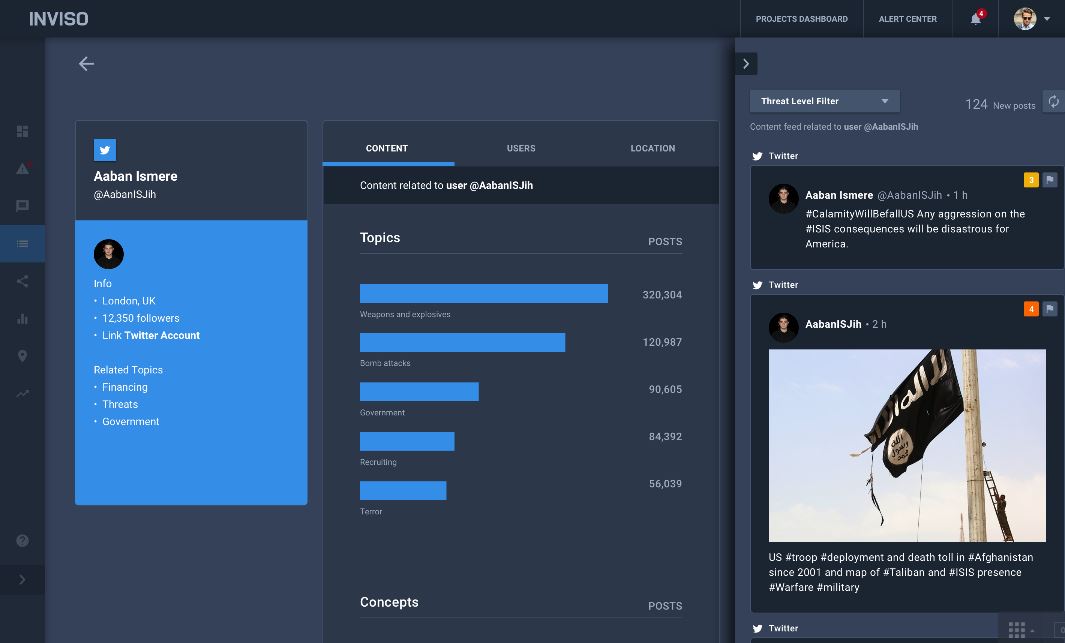Go to the Alert Center
Image resolution: width=1065 pixels, height=643 pixels.
(907, 19)
